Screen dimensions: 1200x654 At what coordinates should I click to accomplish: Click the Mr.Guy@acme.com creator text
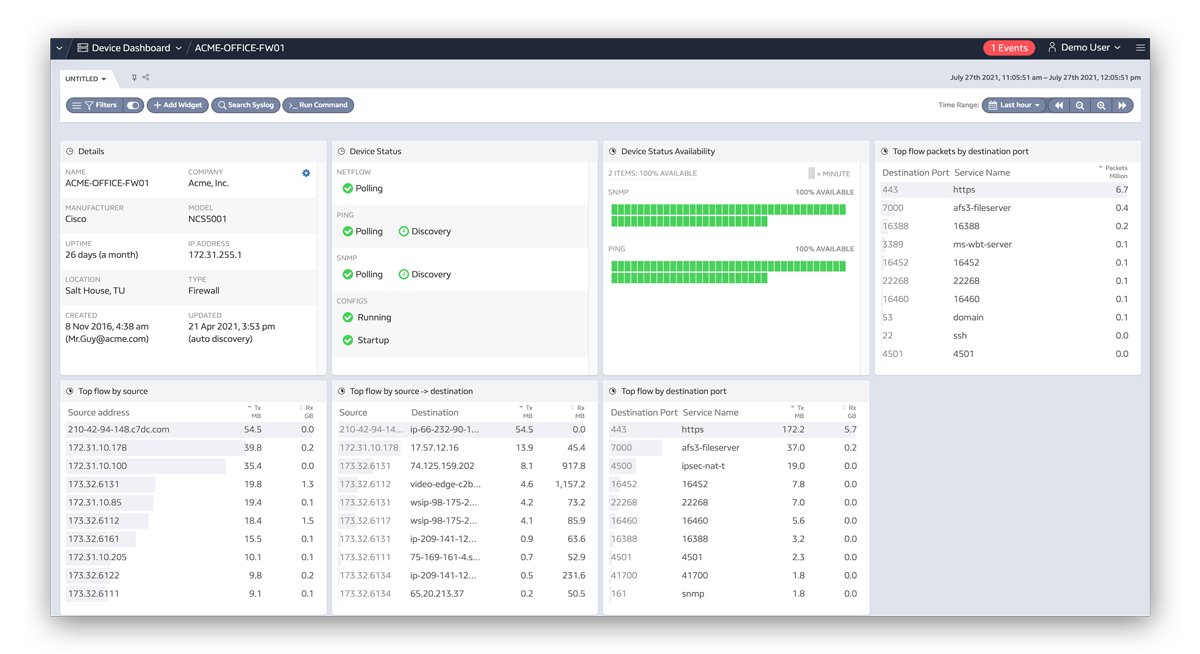[x=107, y=339]
